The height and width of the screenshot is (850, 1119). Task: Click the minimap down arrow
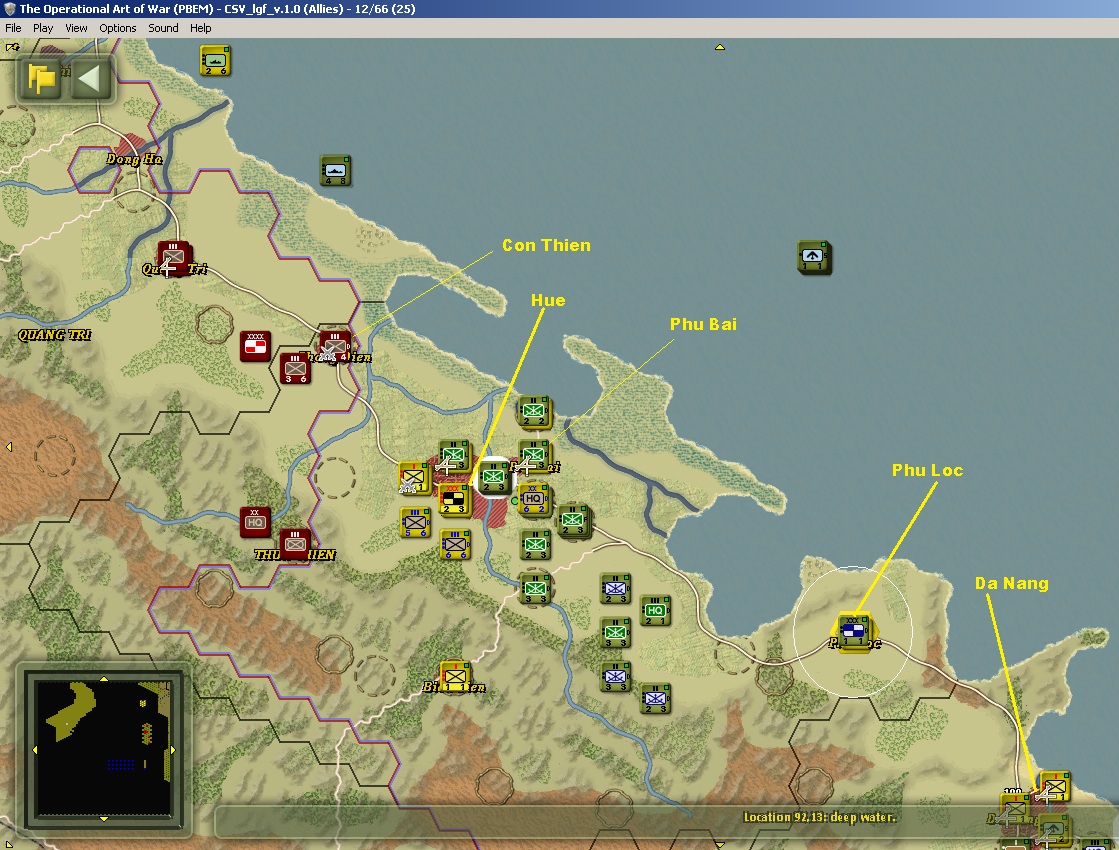pos(104,819)
